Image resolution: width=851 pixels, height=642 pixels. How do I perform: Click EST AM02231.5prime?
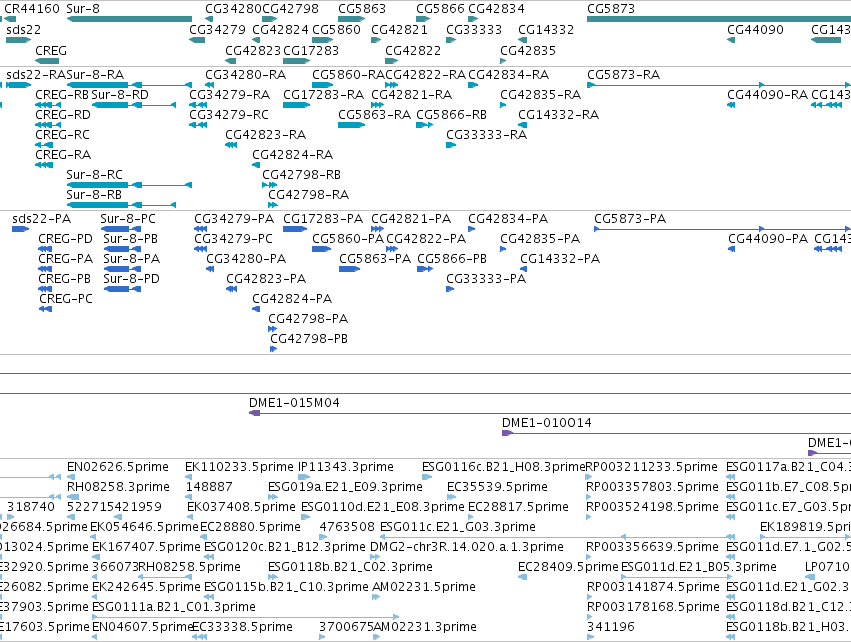pyautogui.click(x=424, y=587)
